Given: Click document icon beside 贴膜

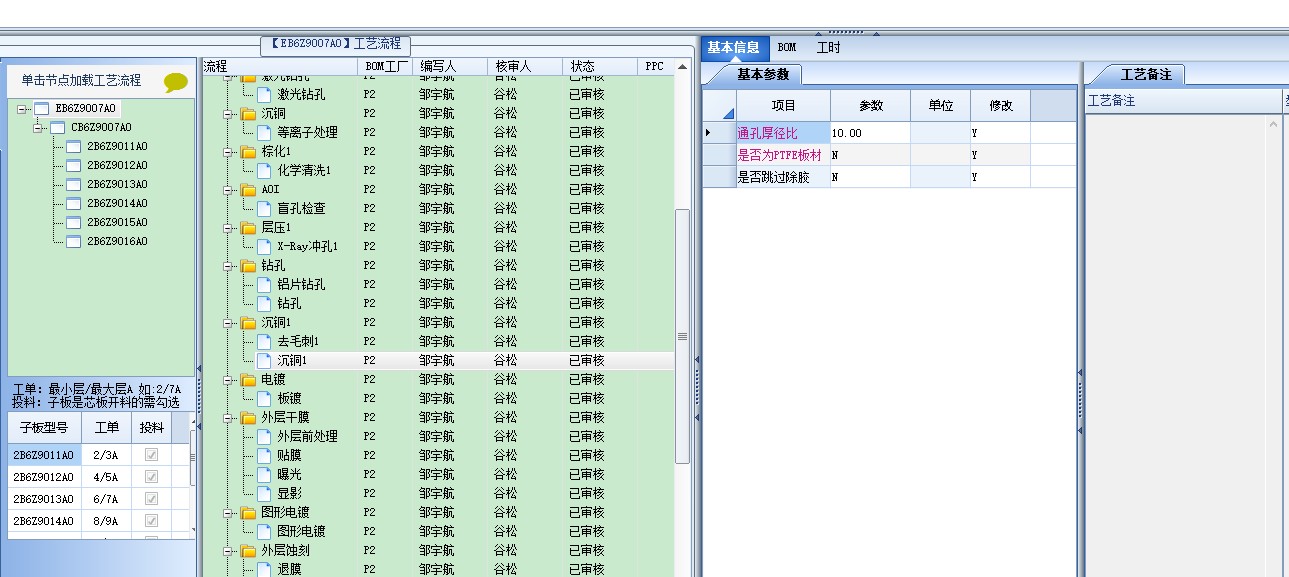Looking at the screenshot, I should (264, 455).
